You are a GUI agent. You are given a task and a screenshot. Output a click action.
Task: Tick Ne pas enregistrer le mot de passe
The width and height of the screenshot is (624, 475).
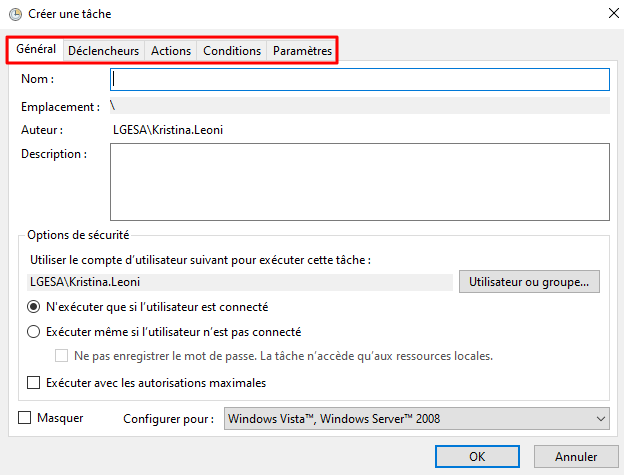click(62, 356)
